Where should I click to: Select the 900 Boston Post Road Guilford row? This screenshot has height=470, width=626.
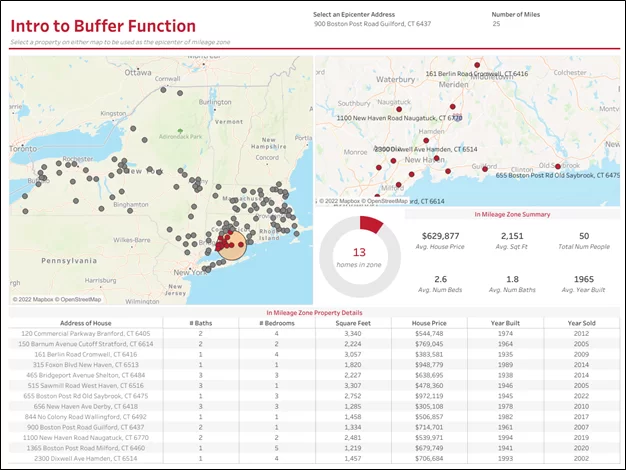tap(314, 427)
